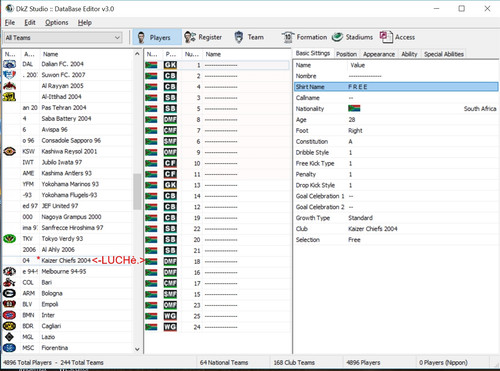Click GK position badge for player number 13
Screen dimensions: 500x371
coord(170,185)
